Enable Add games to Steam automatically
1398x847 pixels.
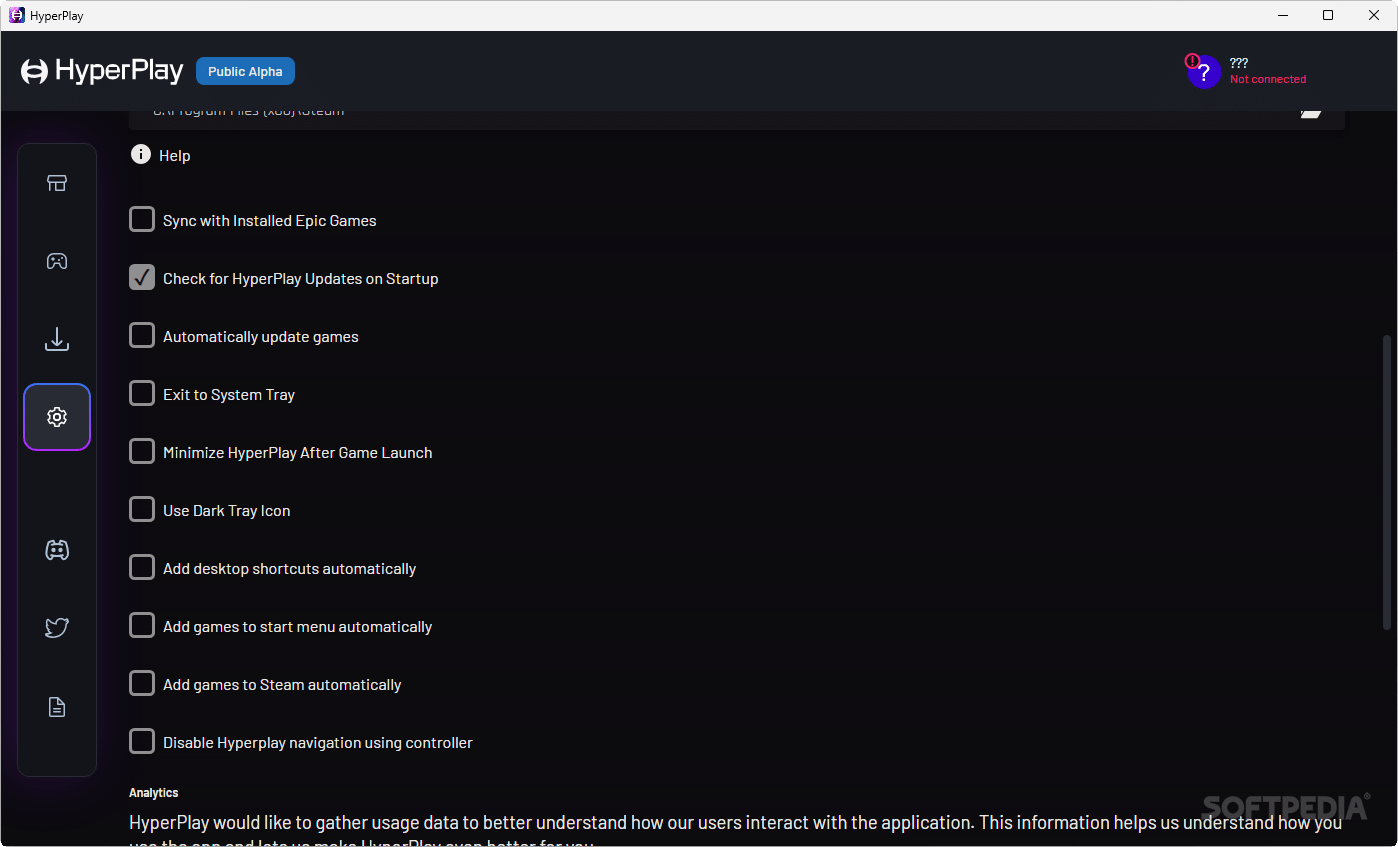tap(142, 684)
